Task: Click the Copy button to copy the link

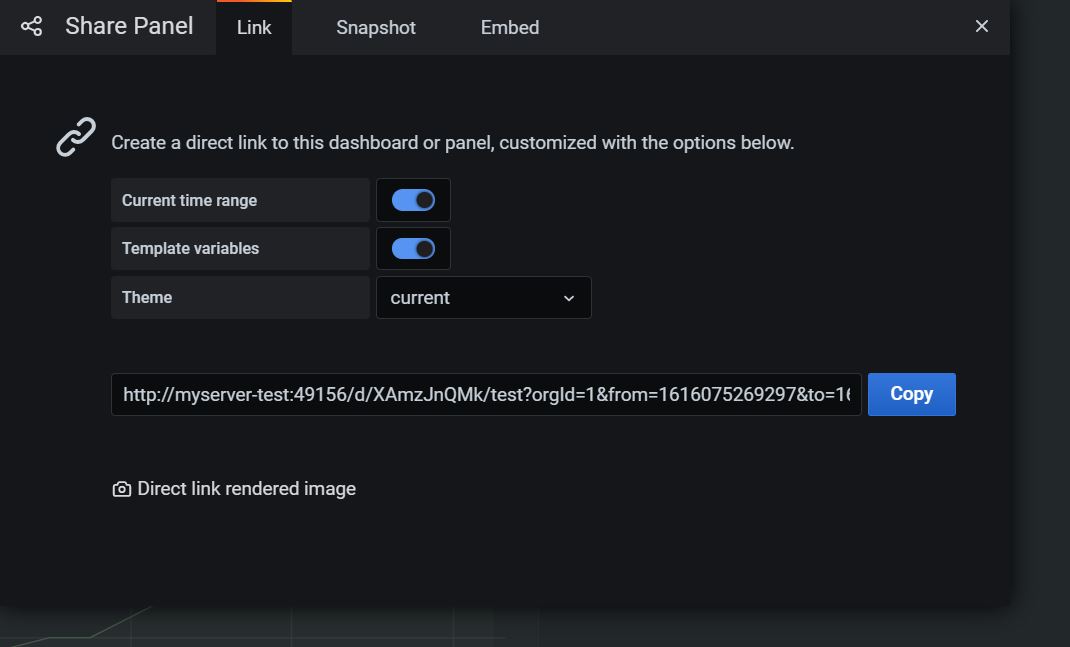Action: (x=911, y=394)
